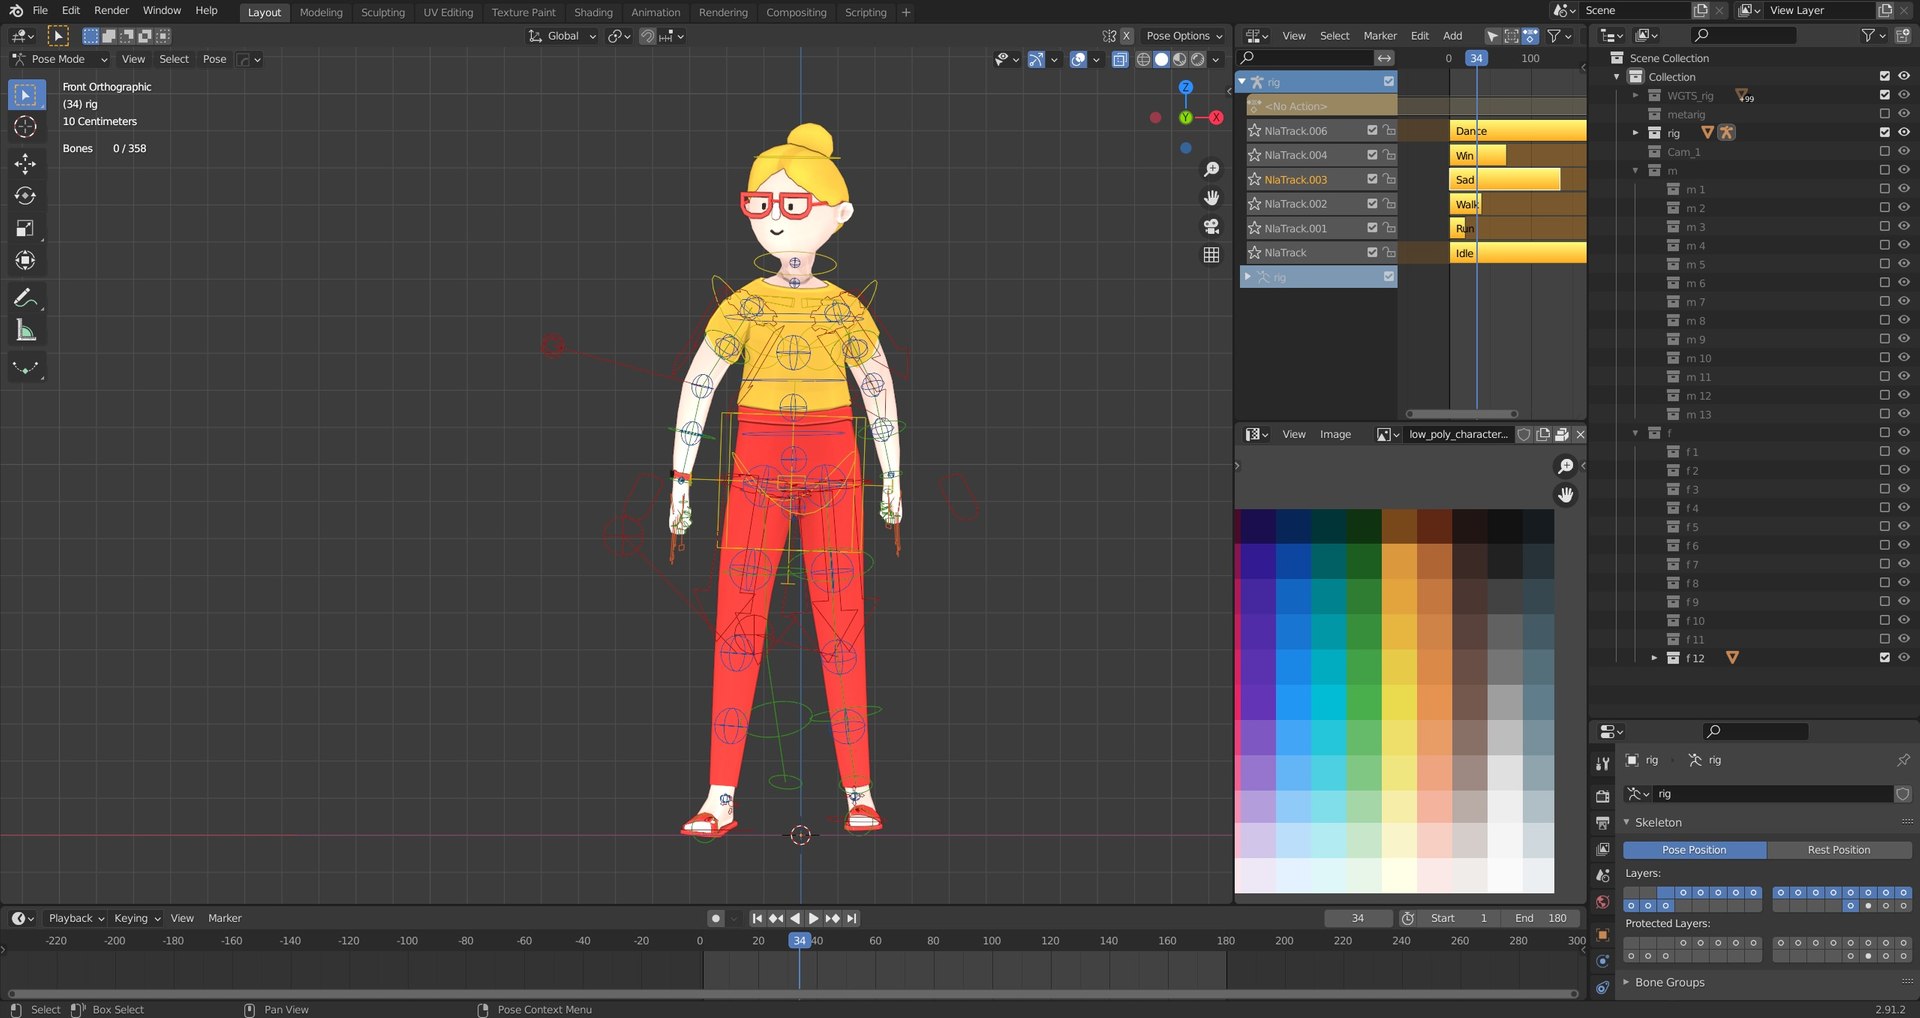Image resolution: width=1920 pixels, height=1018 pixels.
Task: Disable the f 12 collection checkbox
Action: tap(1885, 658)
